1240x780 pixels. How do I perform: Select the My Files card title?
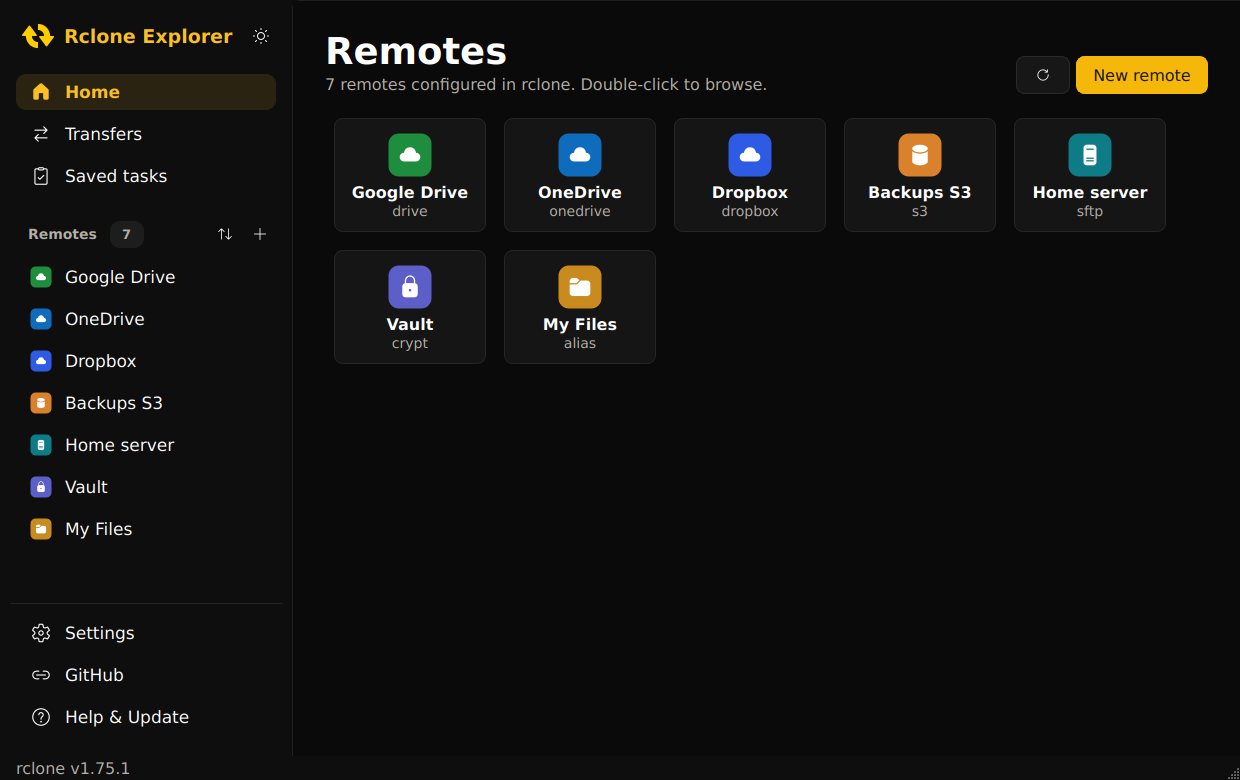point(580,324)
